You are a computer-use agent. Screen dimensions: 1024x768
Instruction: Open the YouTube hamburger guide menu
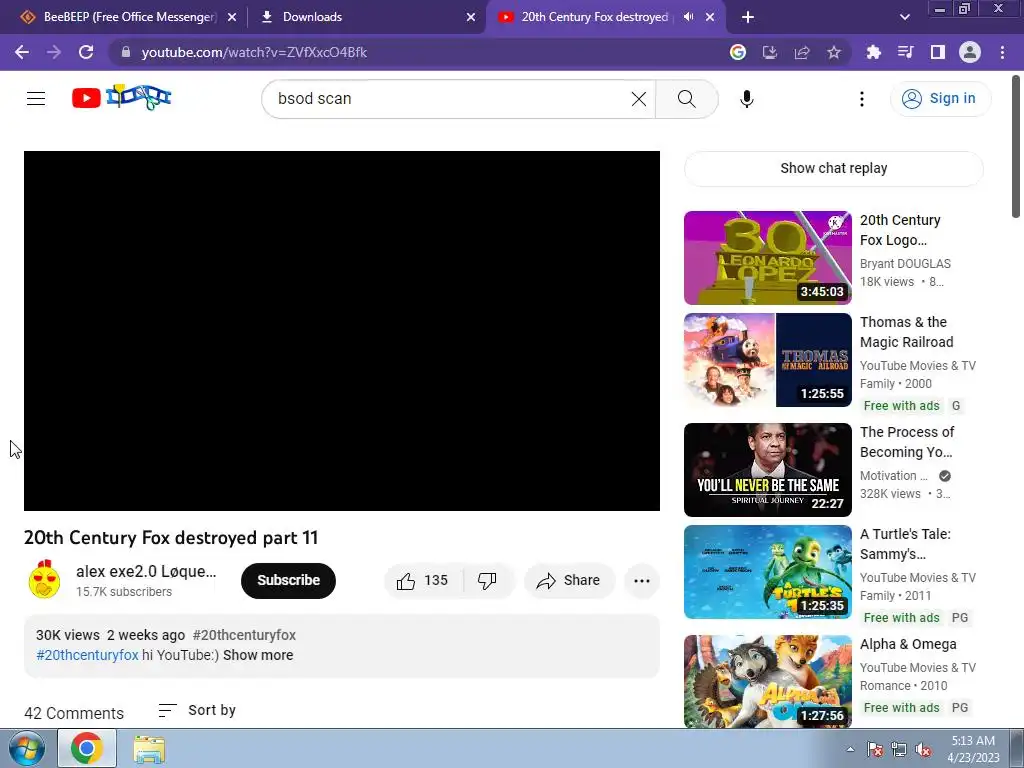[x=36, y=99]
